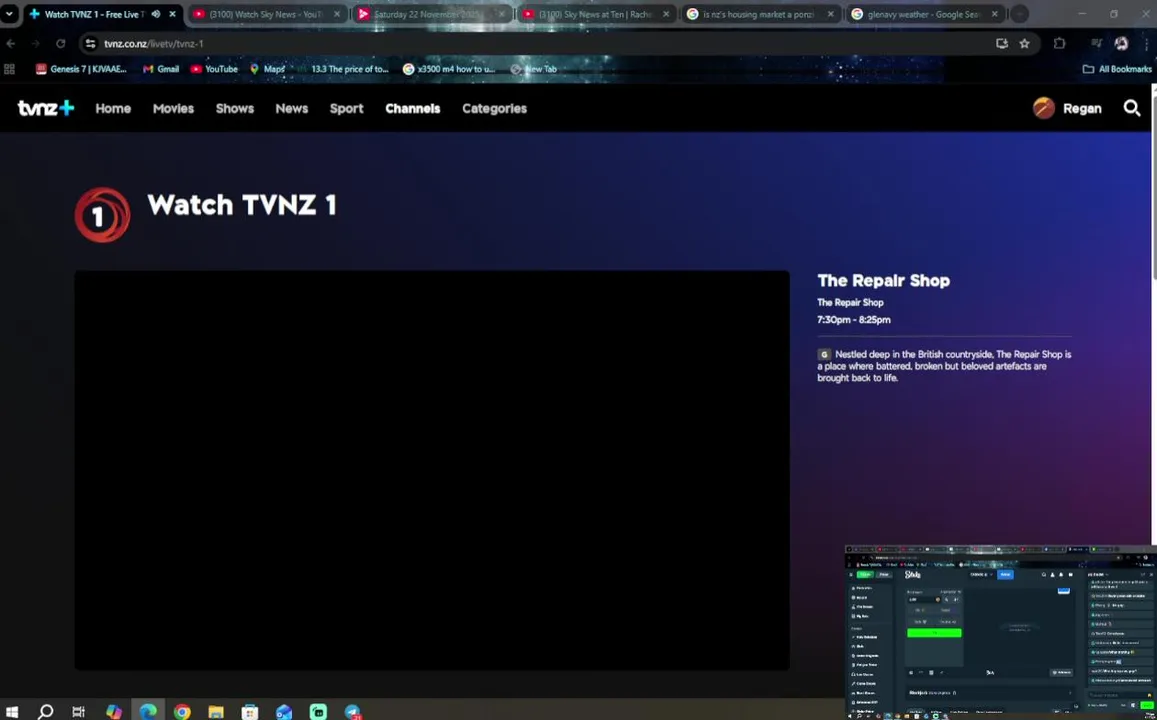Open the tab search dropdown arrow
The image size is (1157, 720).
9,14
